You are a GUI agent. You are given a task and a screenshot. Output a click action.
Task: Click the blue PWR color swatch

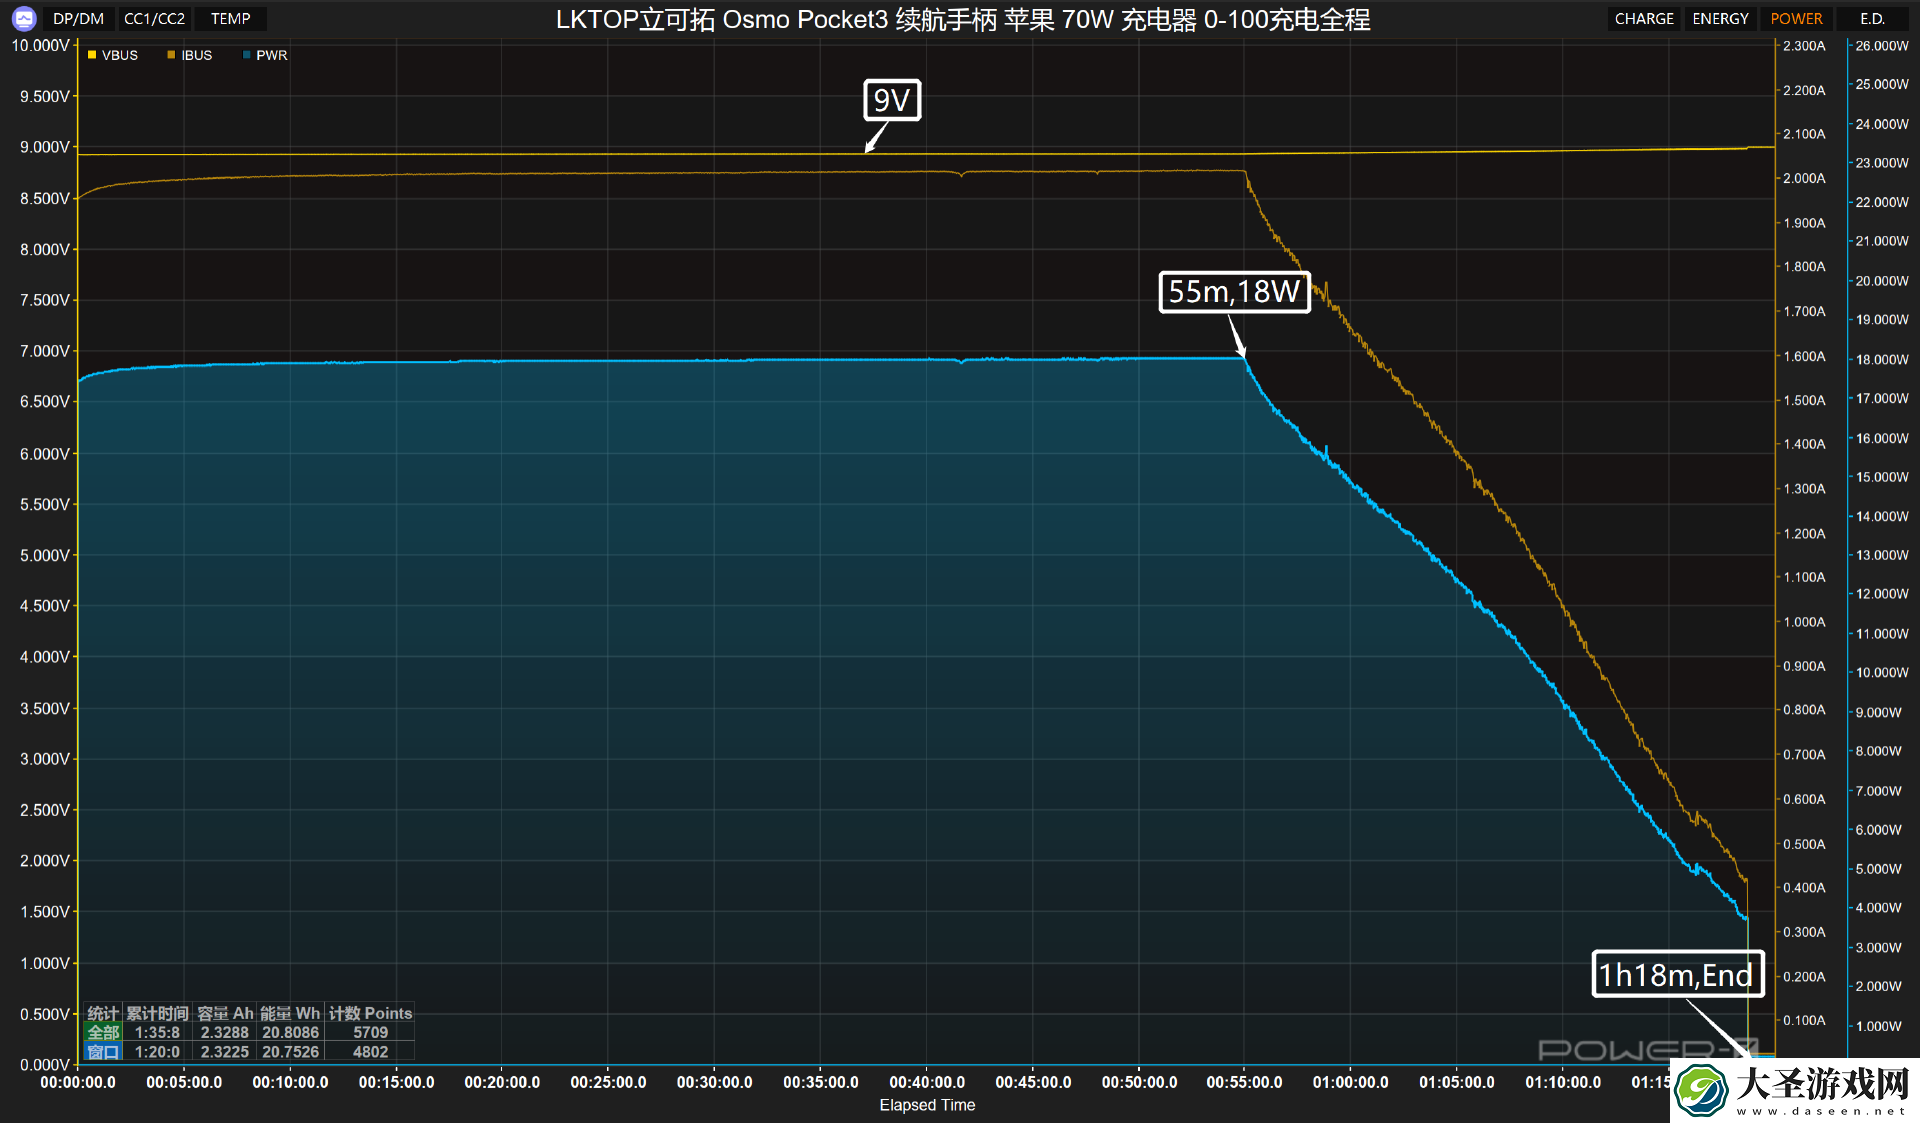[x=246, y=55]
